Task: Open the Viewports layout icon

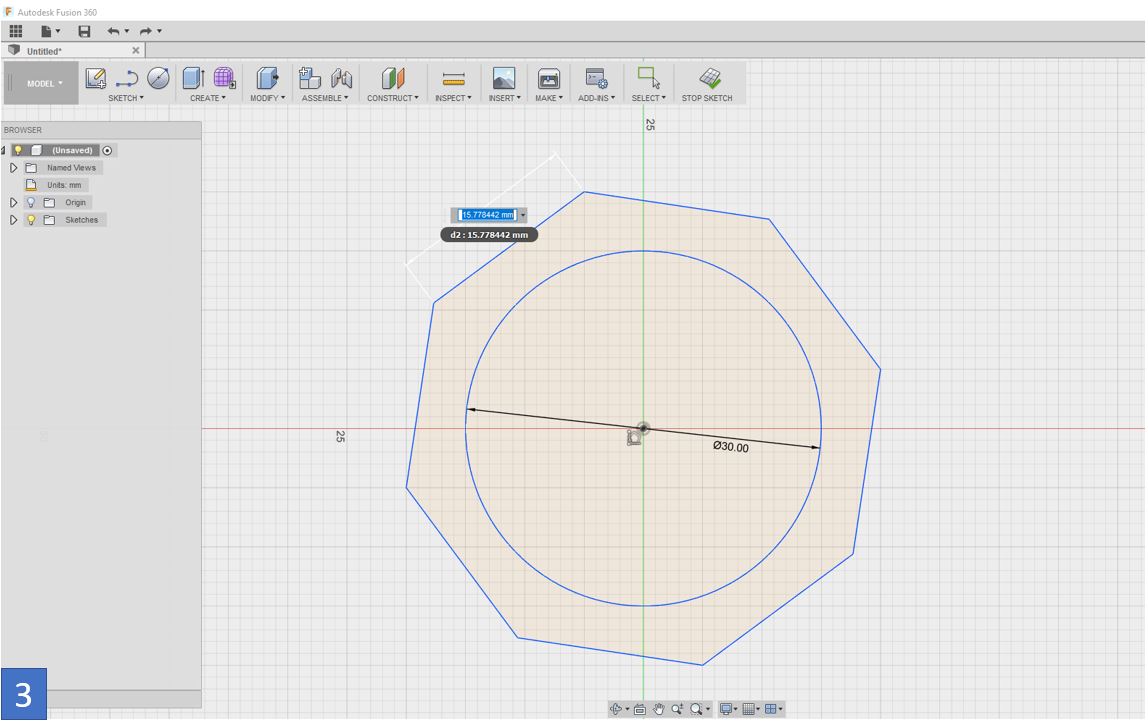Action: pos(770,708)
